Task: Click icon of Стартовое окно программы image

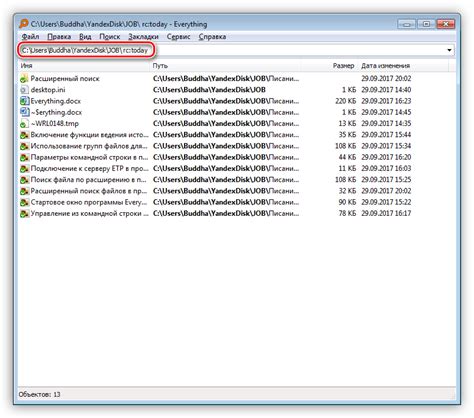Action: point(24,202)
